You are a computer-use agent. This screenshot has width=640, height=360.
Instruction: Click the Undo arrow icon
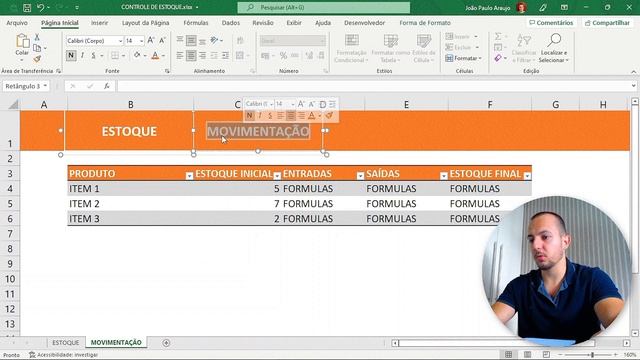pyautogui.click(x=40, y=7)
